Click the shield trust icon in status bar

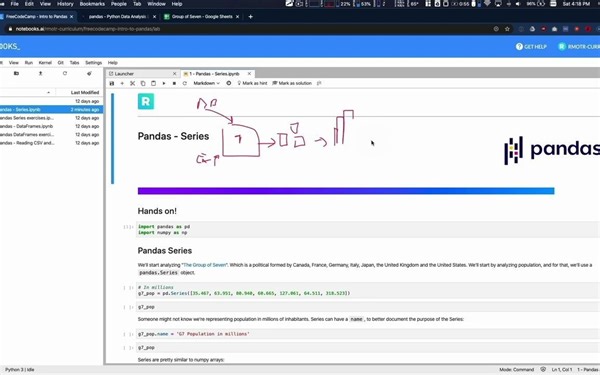pos(543,370)
